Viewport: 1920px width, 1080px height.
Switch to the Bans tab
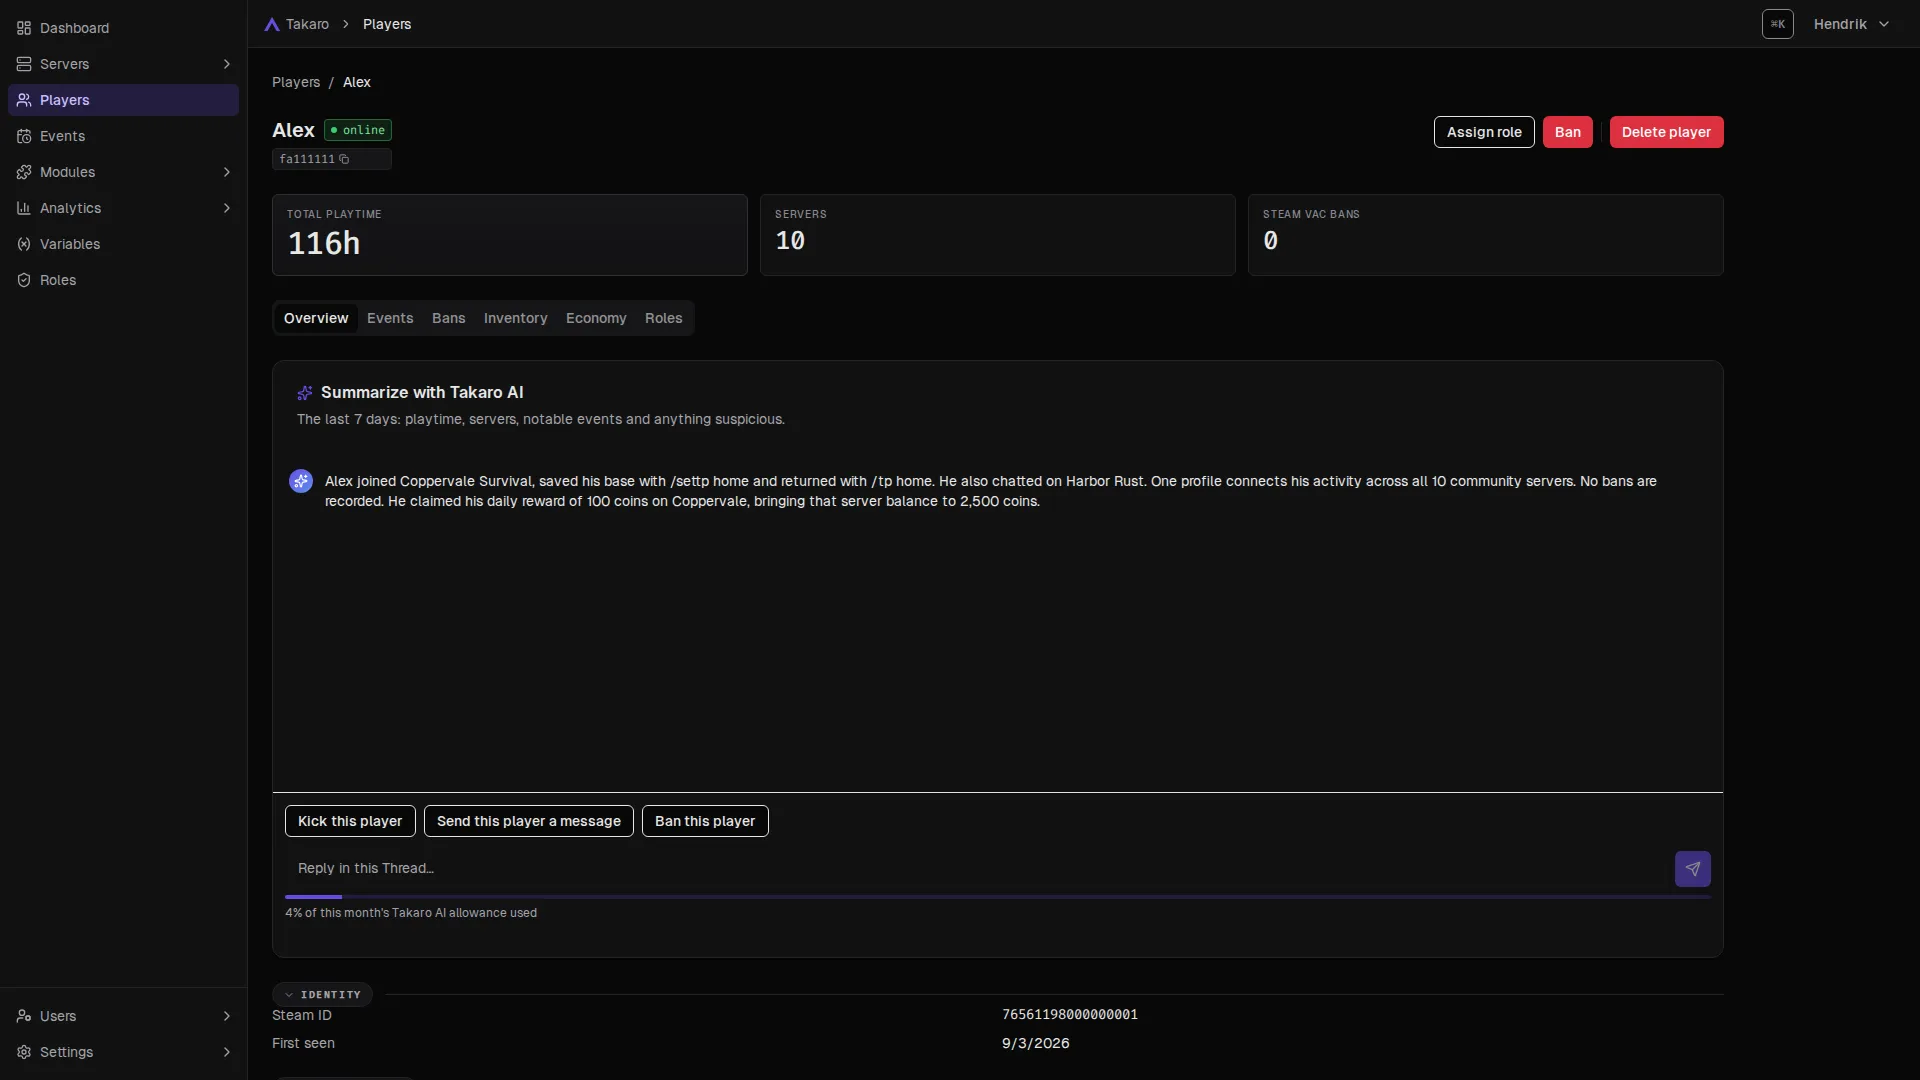pyautogui.click(x=448, y=318)
